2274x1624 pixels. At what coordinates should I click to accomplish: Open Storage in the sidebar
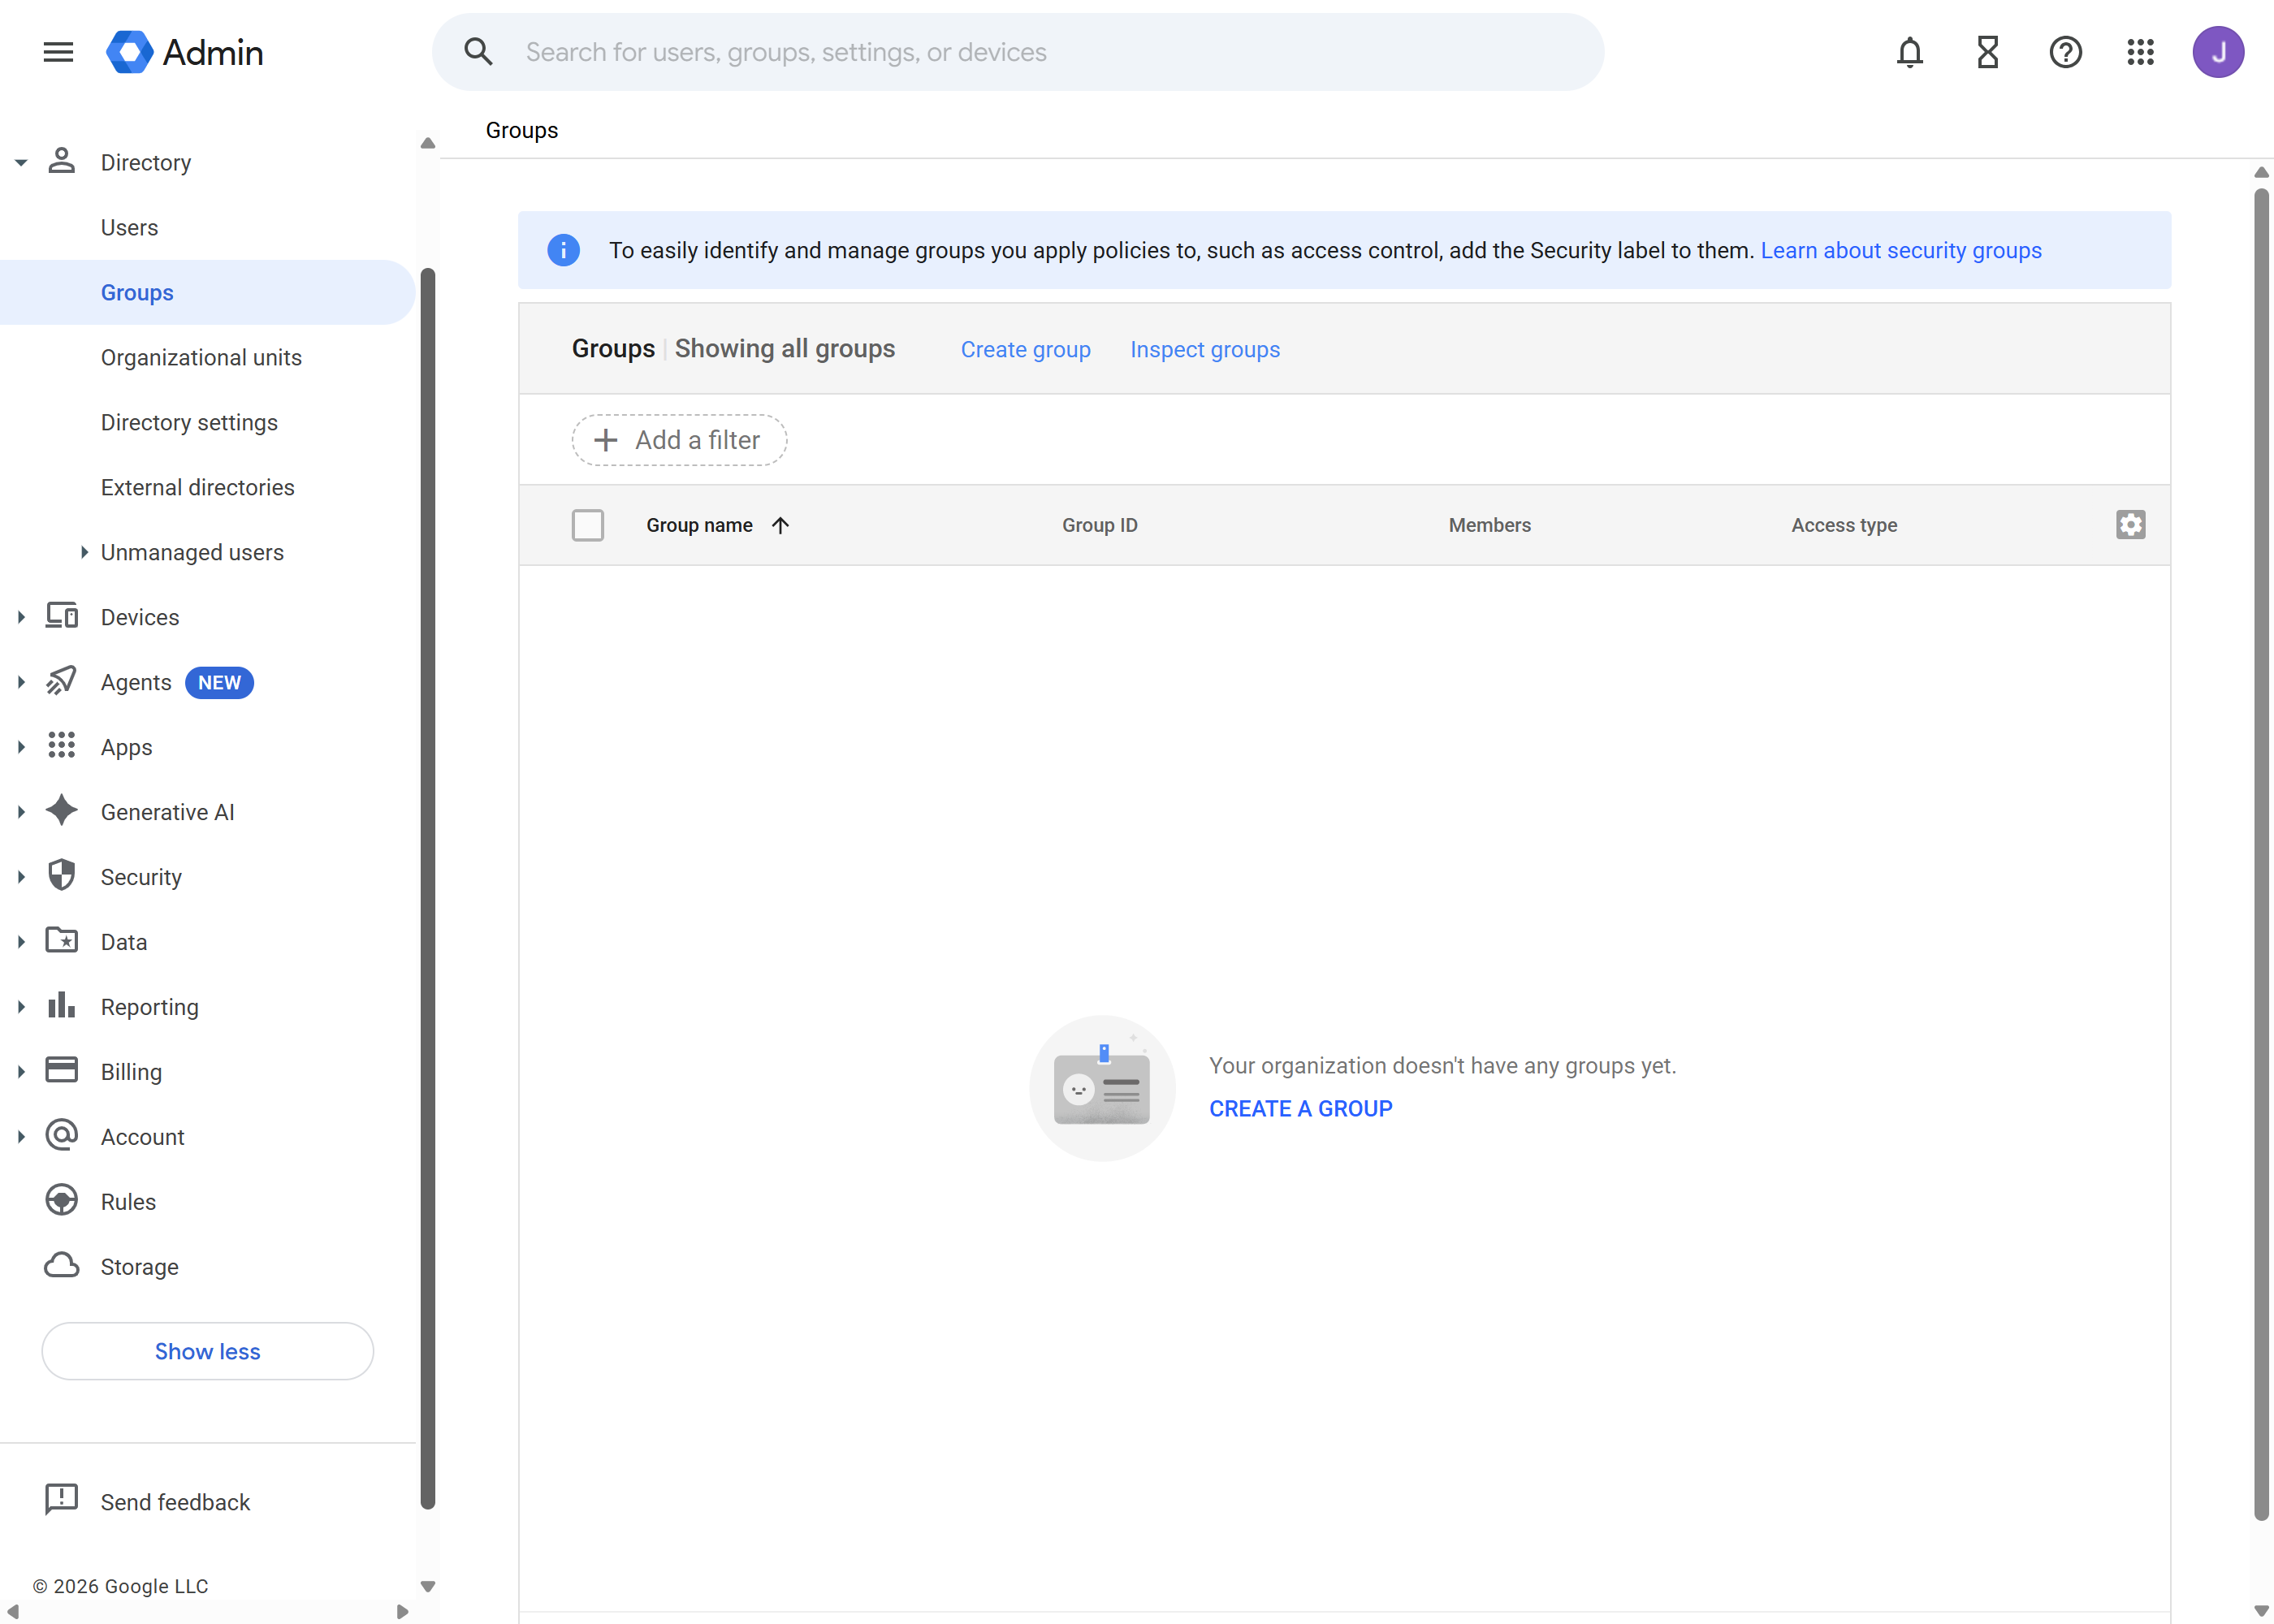coord(139,1266)
